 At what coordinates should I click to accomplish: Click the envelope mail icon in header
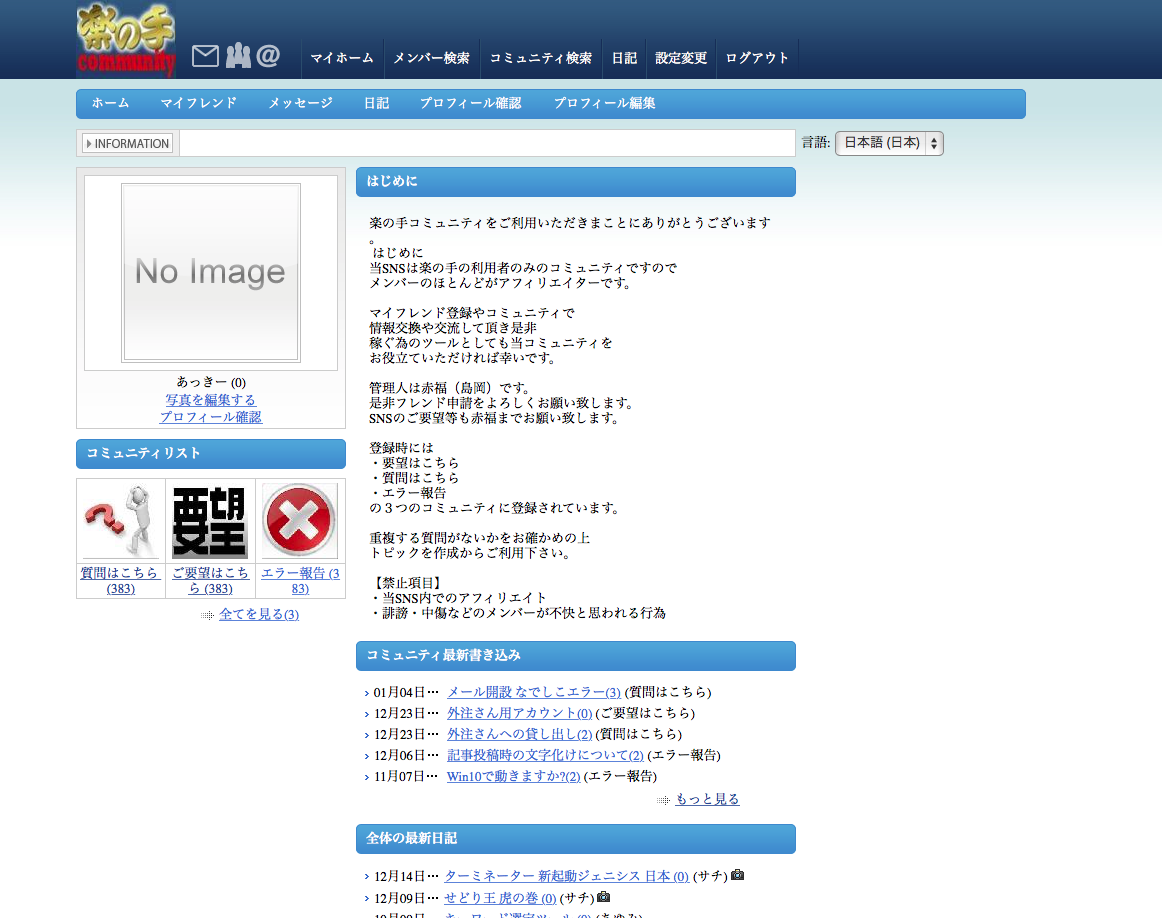point(205,56)
